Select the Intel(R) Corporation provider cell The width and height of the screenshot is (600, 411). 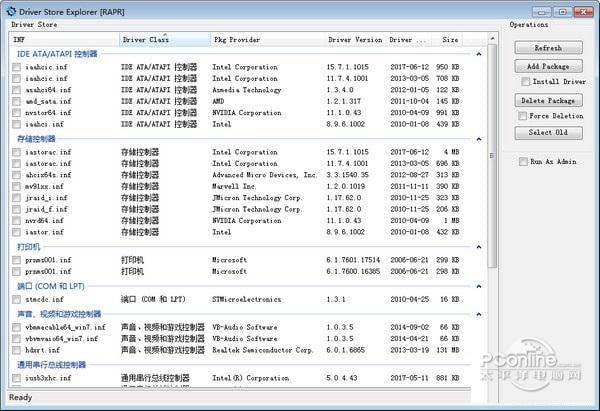pyautogui.click(x=251, y=378)
